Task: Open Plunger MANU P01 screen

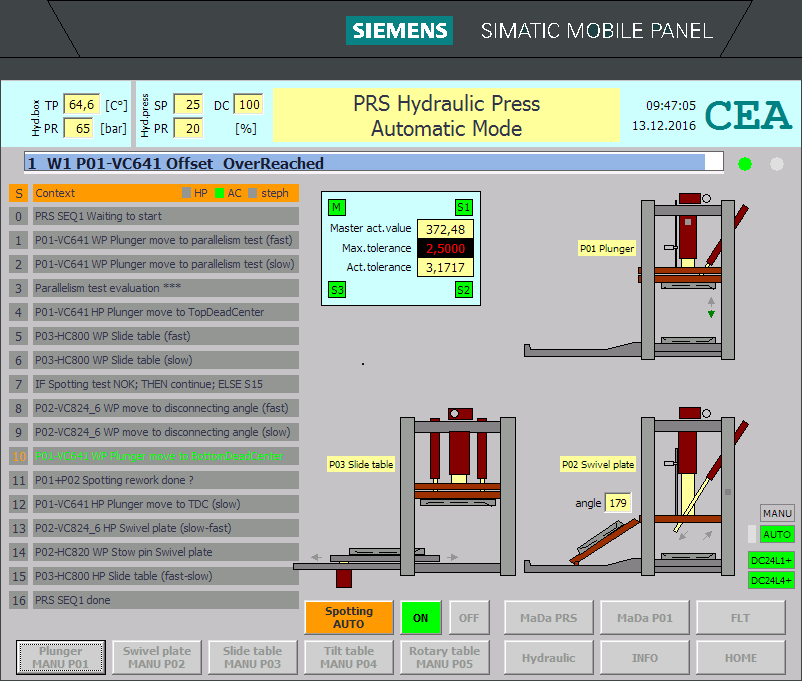Action: coord(61,657)
